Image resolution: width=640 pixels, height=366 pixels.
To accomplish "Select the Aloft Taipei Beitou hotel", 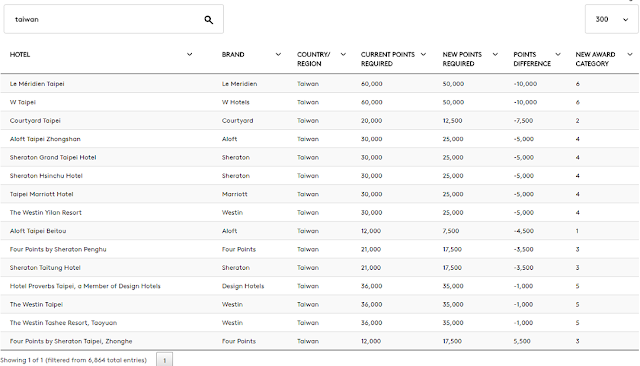I will tap(38, 231).
